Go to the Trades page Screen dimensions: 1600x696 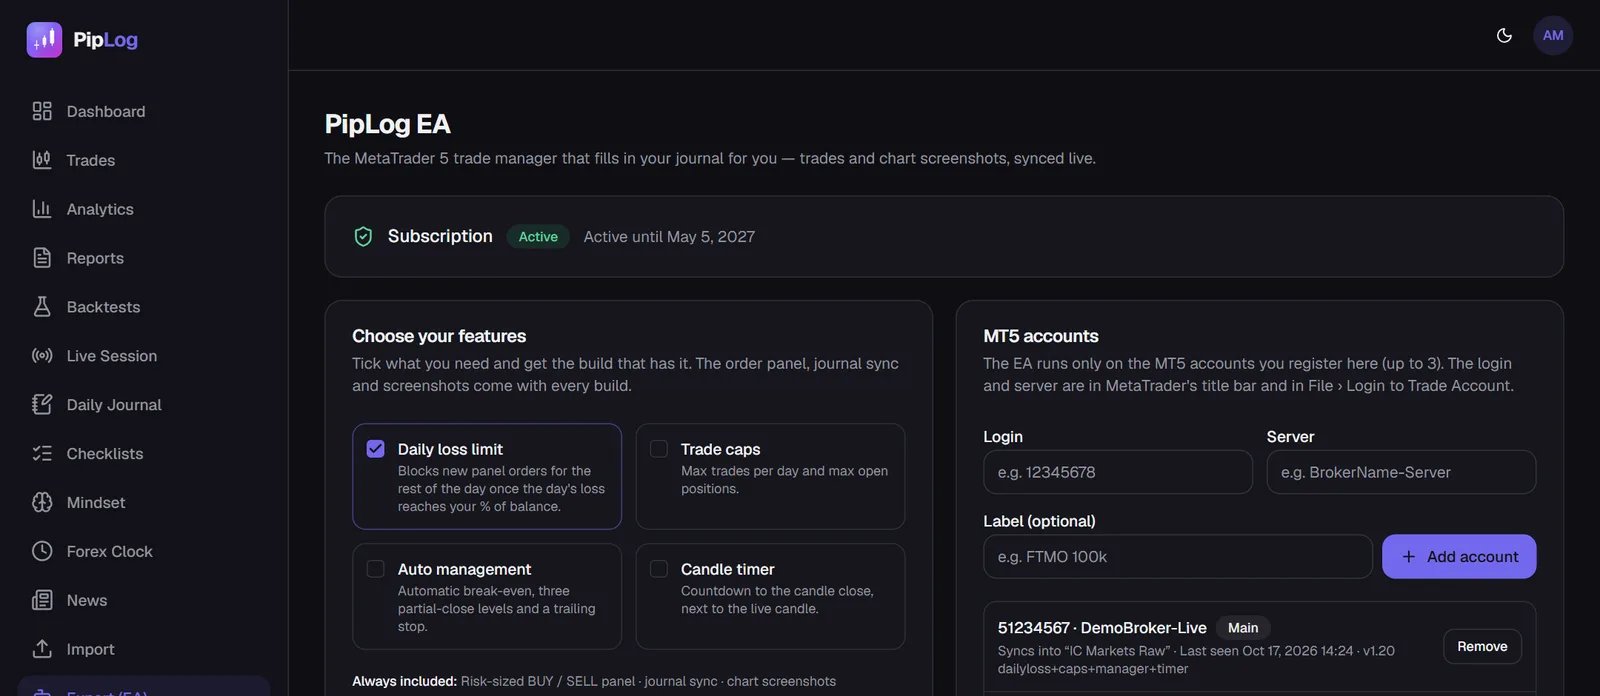coord(144,160)
